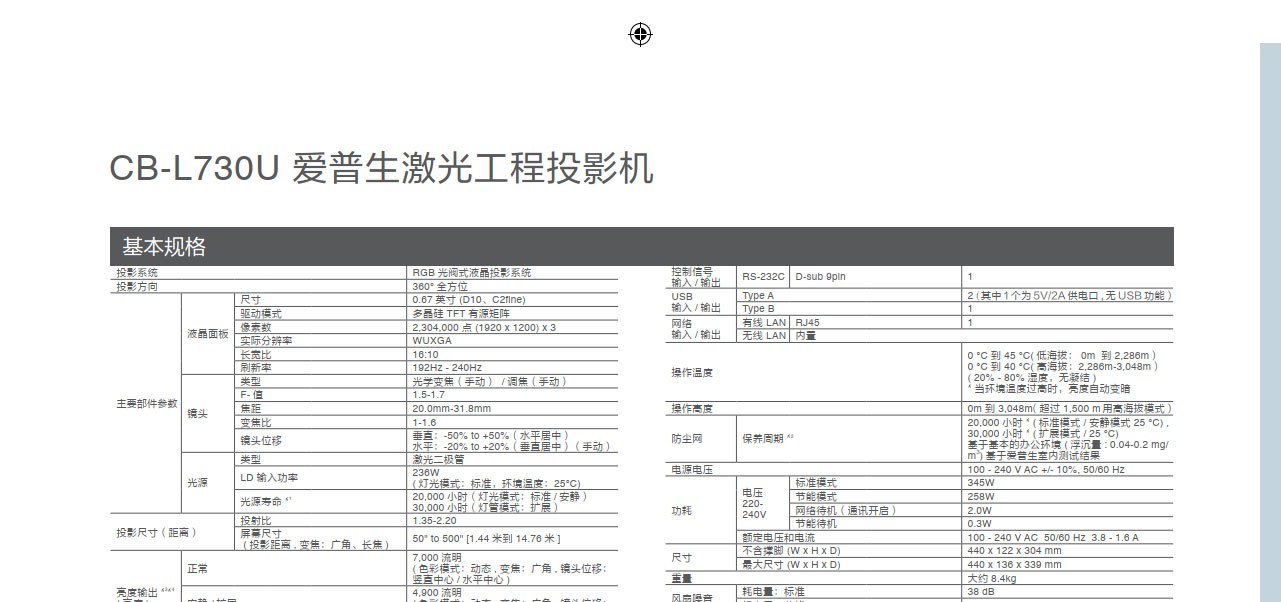The height and width of the screenshot is (602, 1281).
Task: Click the D-sub 9pin connector cell
Action: pos(820,276)
